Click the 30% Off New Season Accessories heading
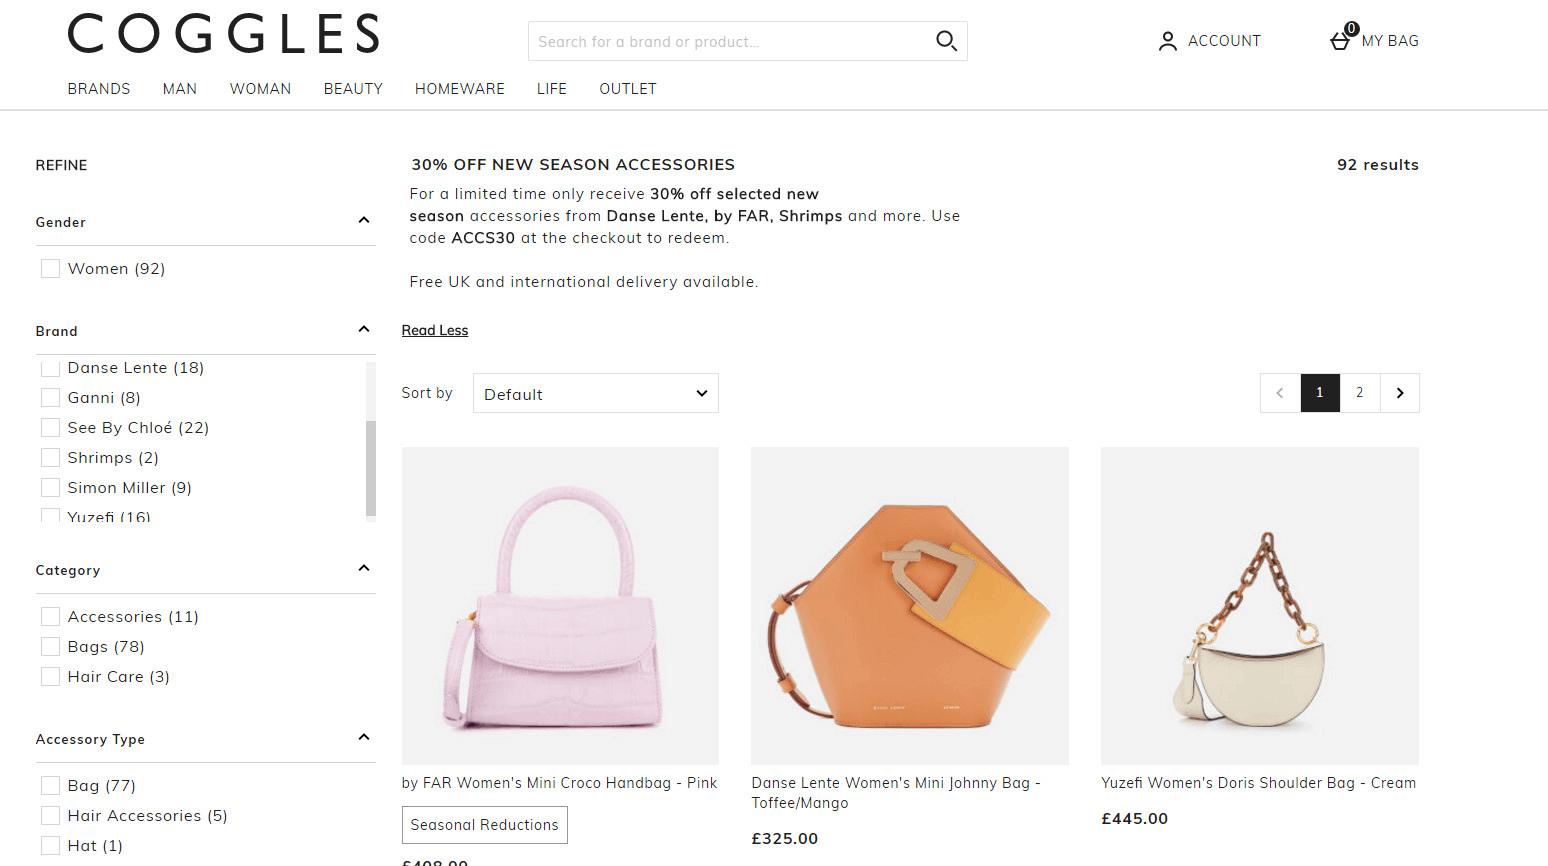This screenshot has width=1548, height=866. point(573,165)
